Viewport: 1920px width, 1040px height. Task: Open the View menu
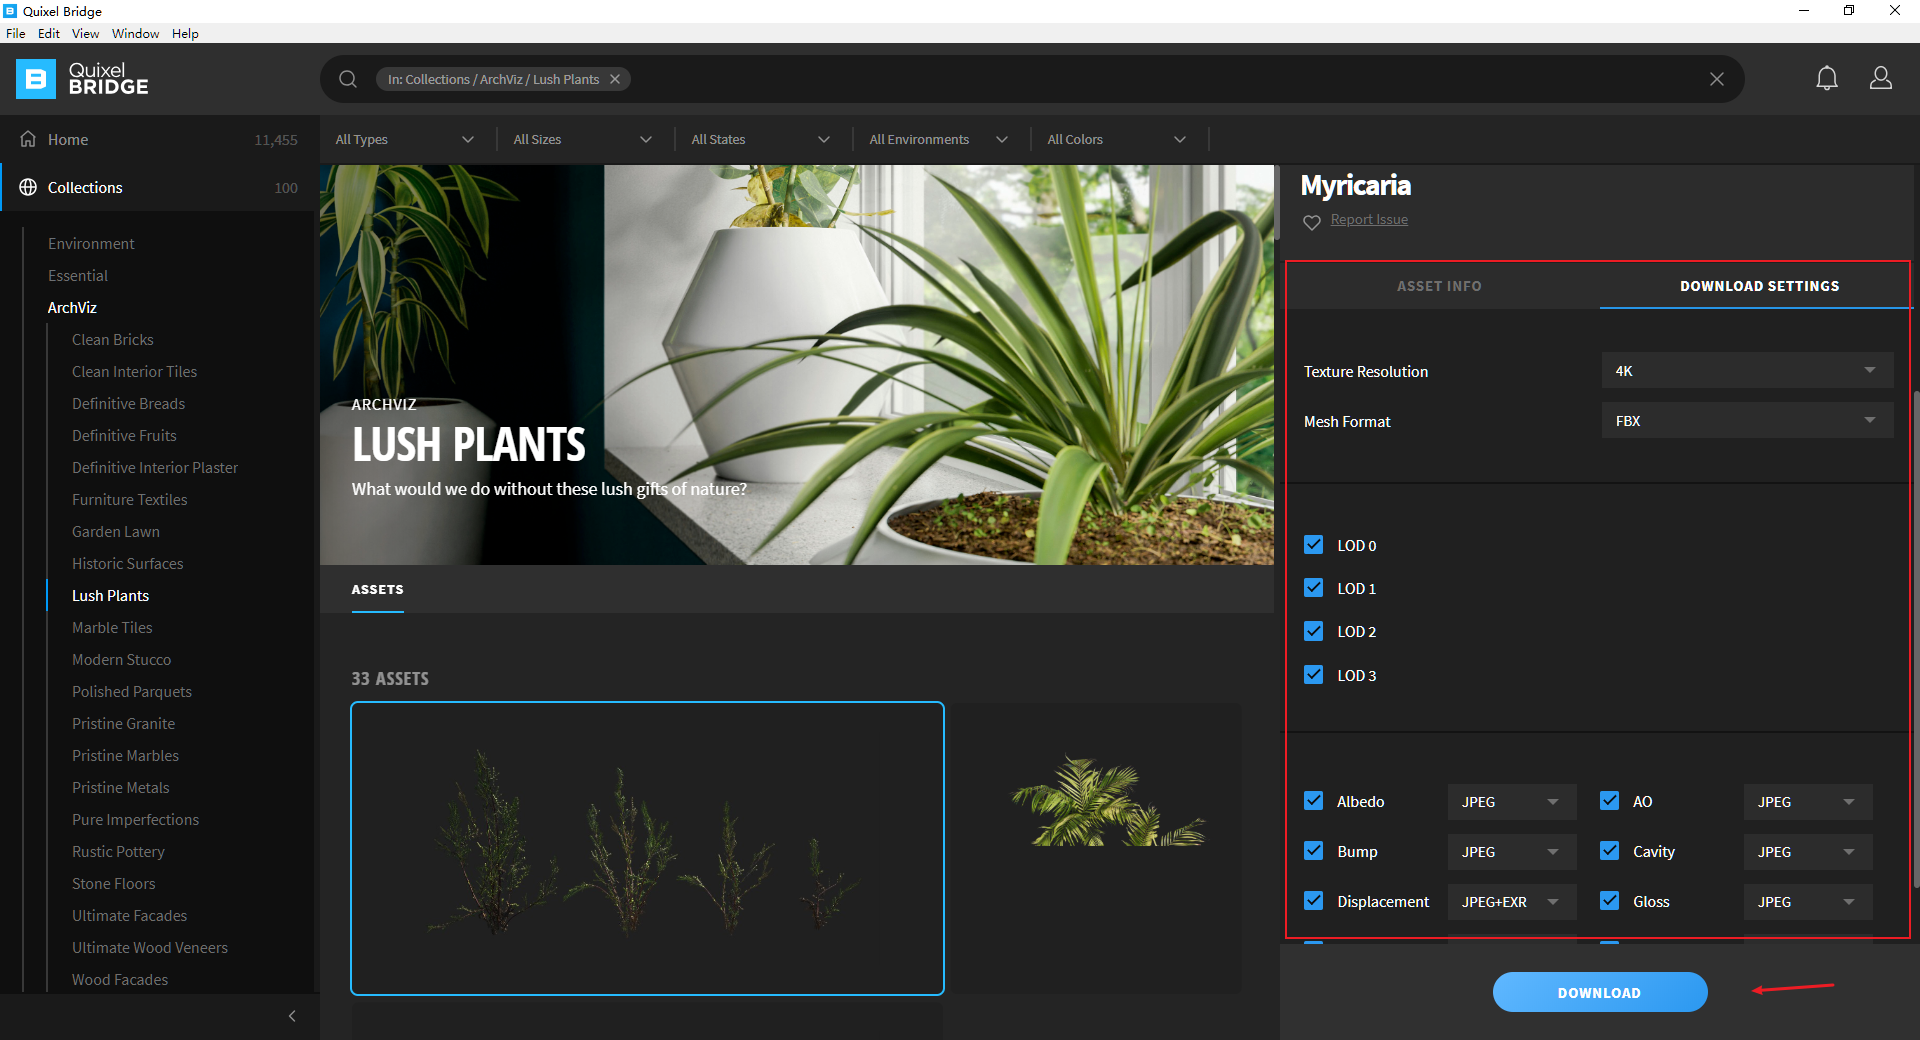[x=85, y=33]
